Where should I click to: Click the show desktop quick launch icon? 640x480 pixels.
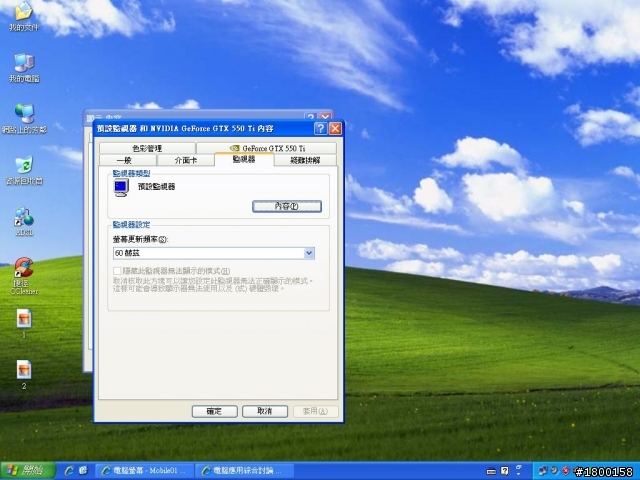coord(83,471)
